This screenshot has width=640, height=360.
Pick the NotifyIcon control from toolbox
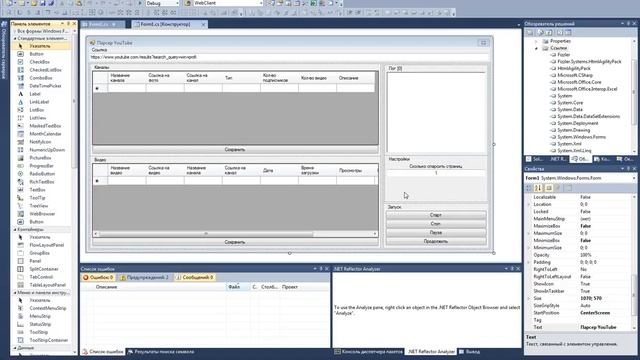click(40, 142)
